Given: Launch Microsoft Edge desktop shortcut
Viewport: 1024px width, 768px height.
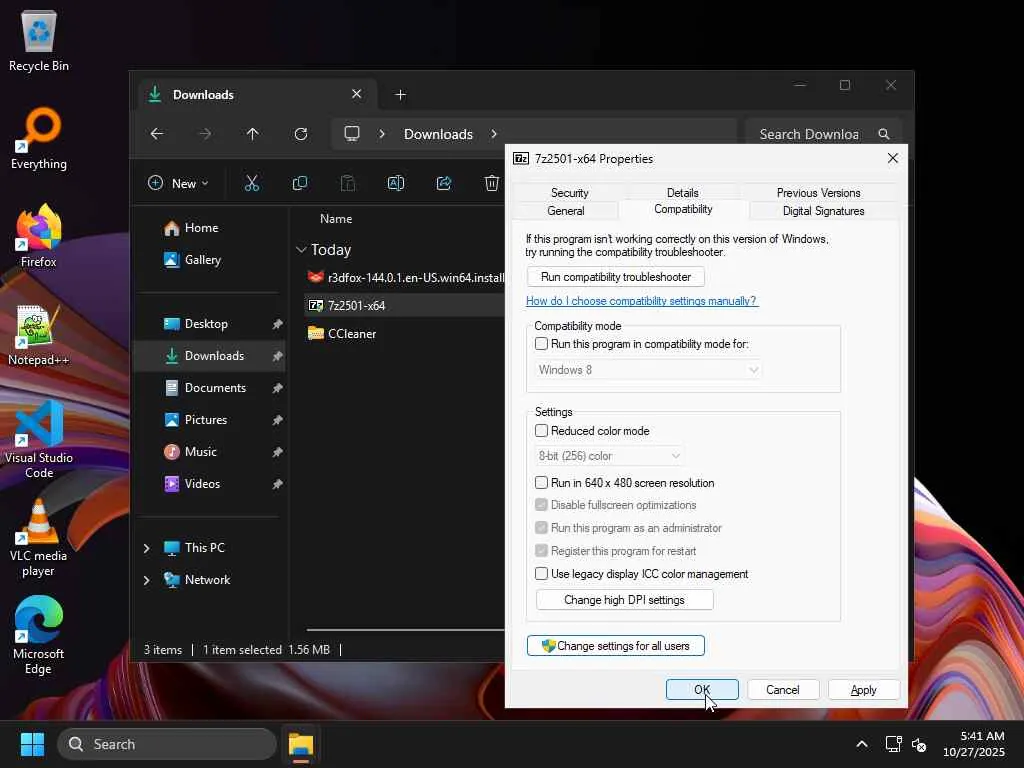Looking at the screenshot, I should click(x=39, y=635).
